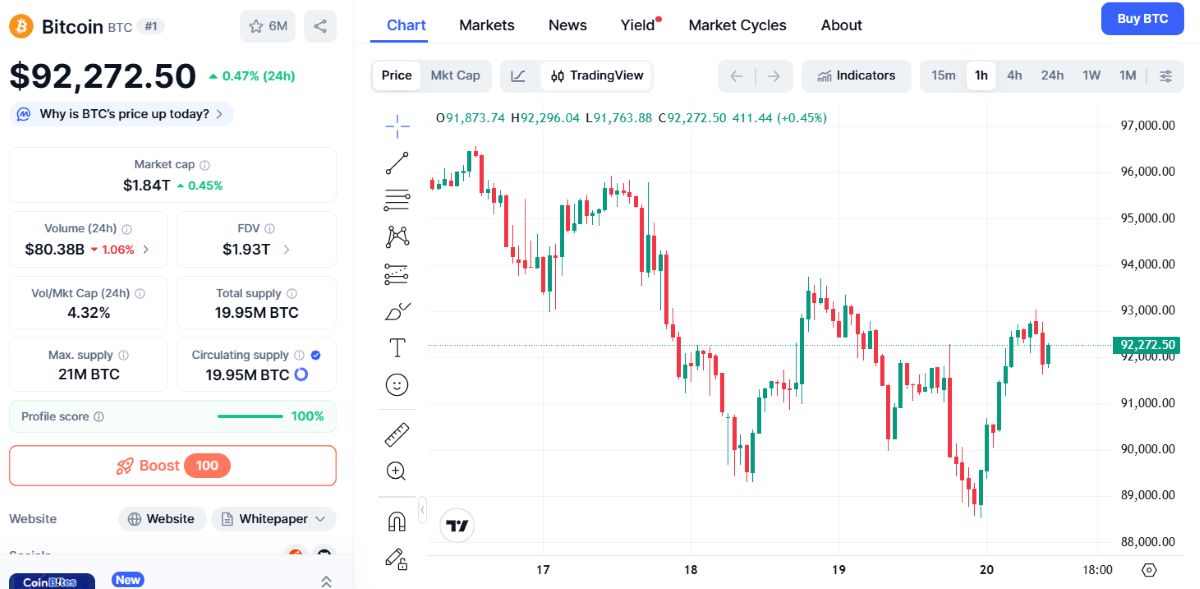Select the 4h timeframe interval
This screenshot has height=589, width=1200.
(x=1014, y=75)
